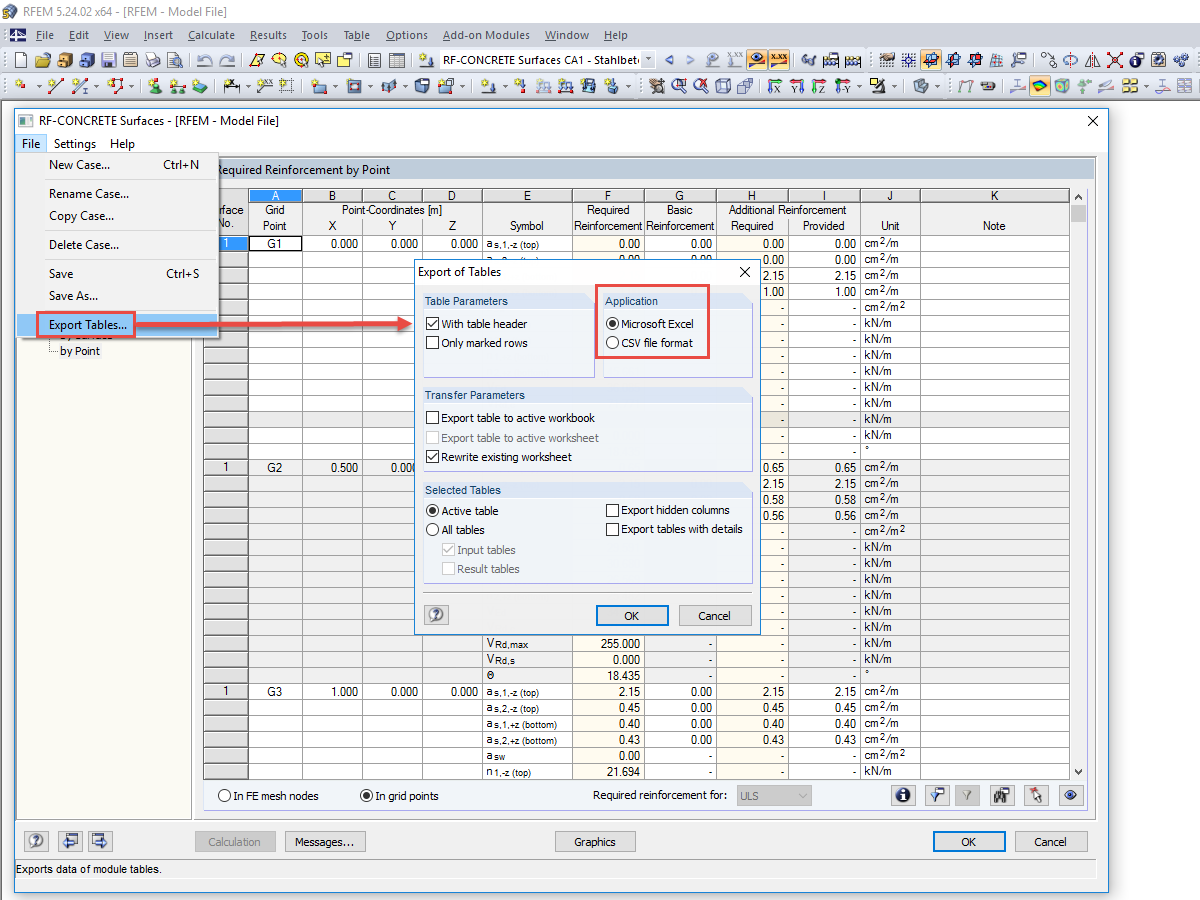
Task: Uncheck Rewrite existing worksheet checkbox
Action: coord(432,457)
